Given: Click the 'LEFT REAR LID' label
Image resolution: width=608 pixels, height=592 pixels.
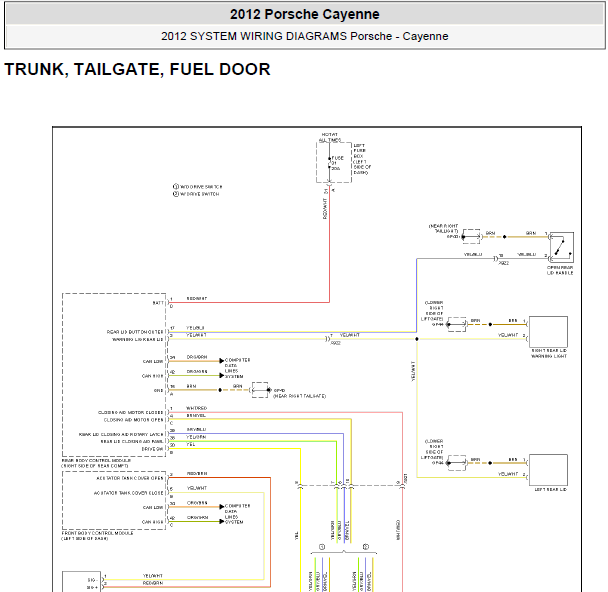Looking at the screenshot, I should coord(551,490).
